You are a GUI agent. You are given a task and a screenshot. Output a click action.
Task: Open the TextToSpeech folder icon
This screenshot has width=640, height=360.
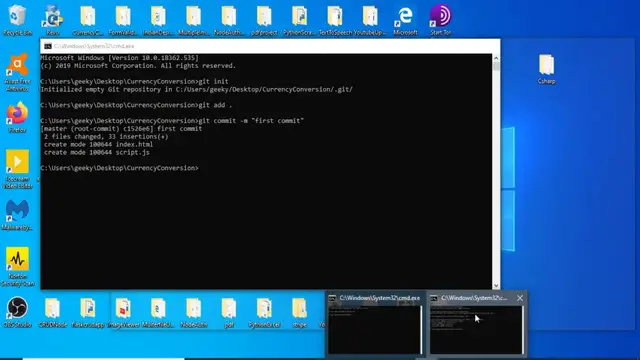point(335,20)
